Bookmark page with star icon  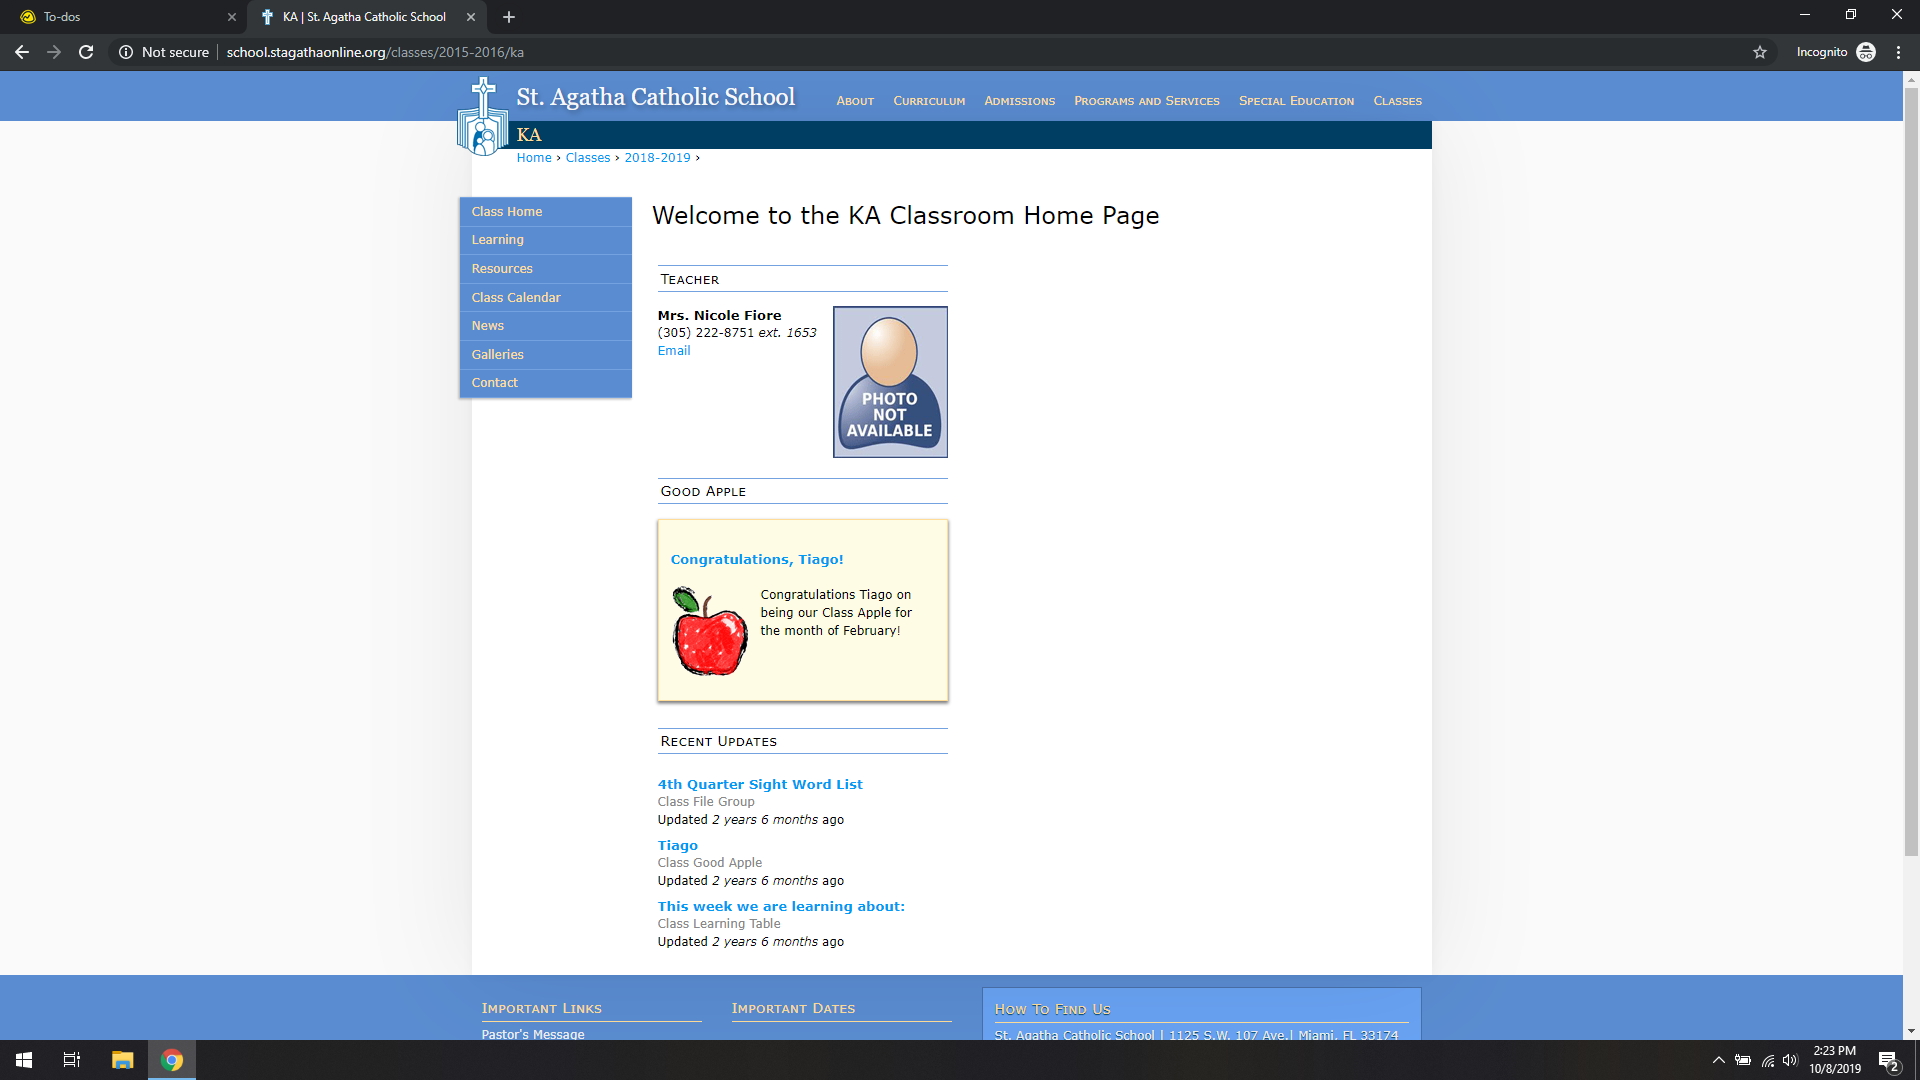pyautogui.click(x=1760, y=52)
